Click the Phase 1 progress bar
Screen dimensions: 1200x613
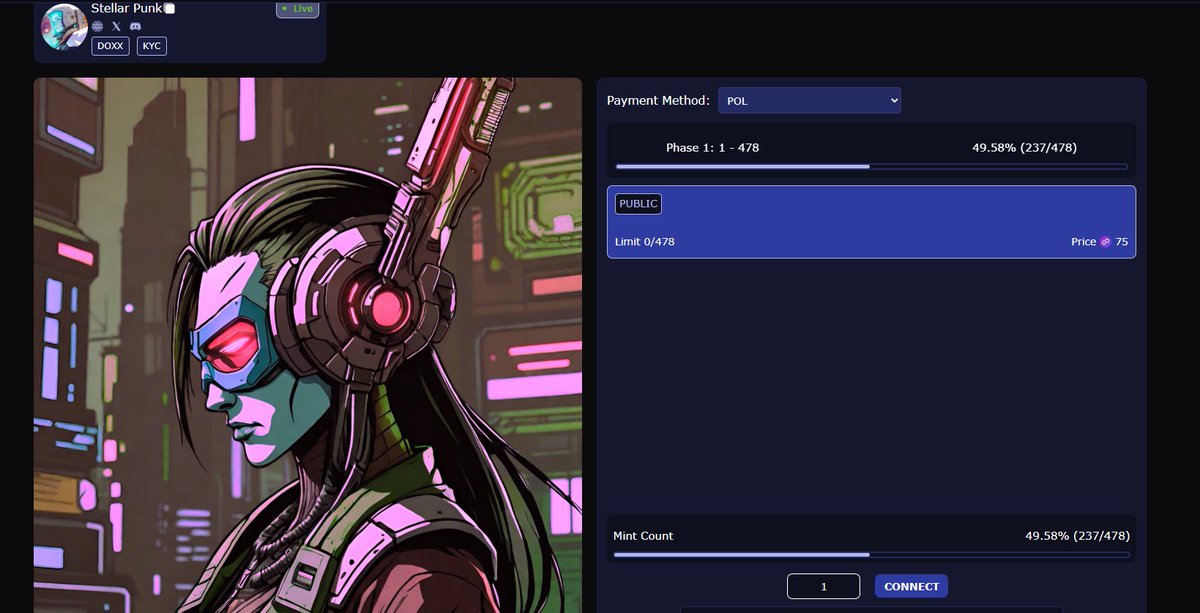point(871,167)
